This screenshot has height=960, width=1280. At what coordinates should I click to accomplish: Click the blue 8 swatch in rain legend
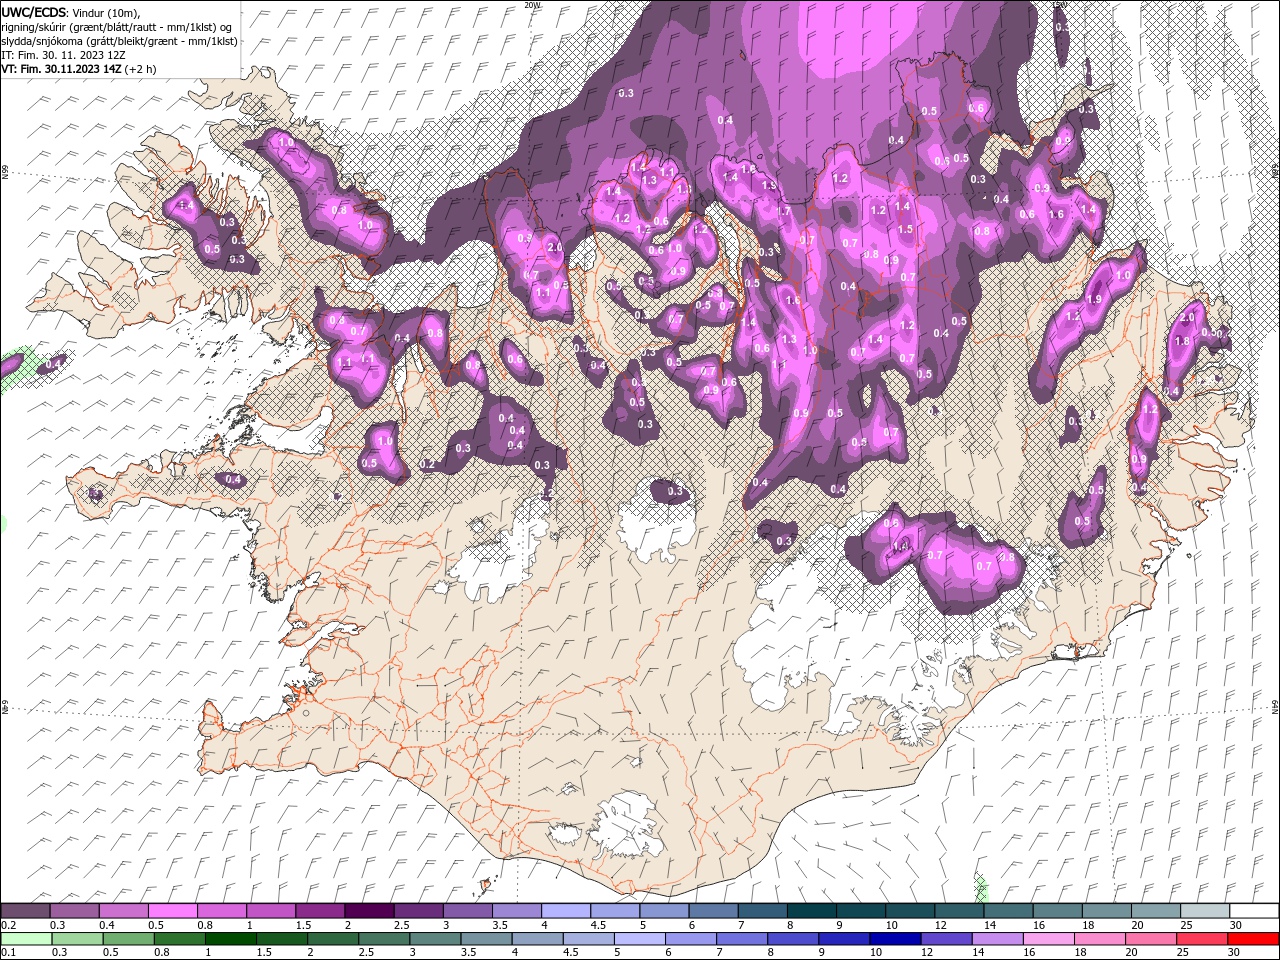coord(792,939)
